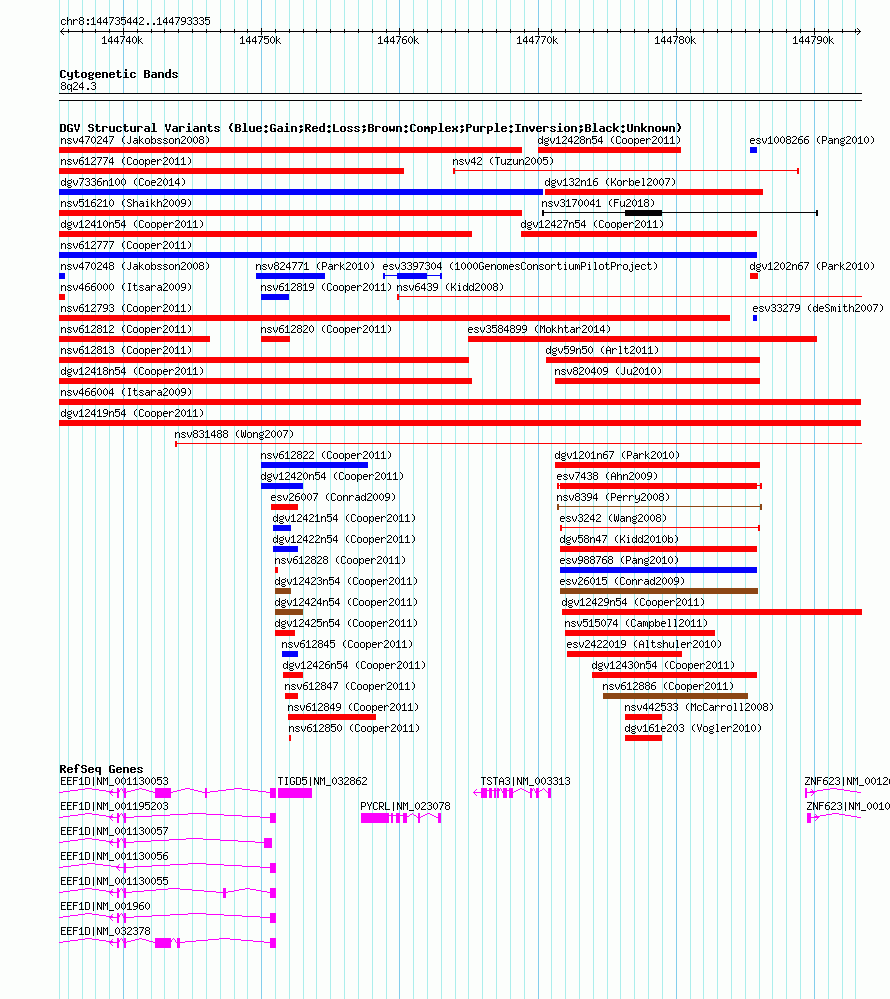
Task: Select the esv1008266 (Pang2010) label
Action: point(812,140)
